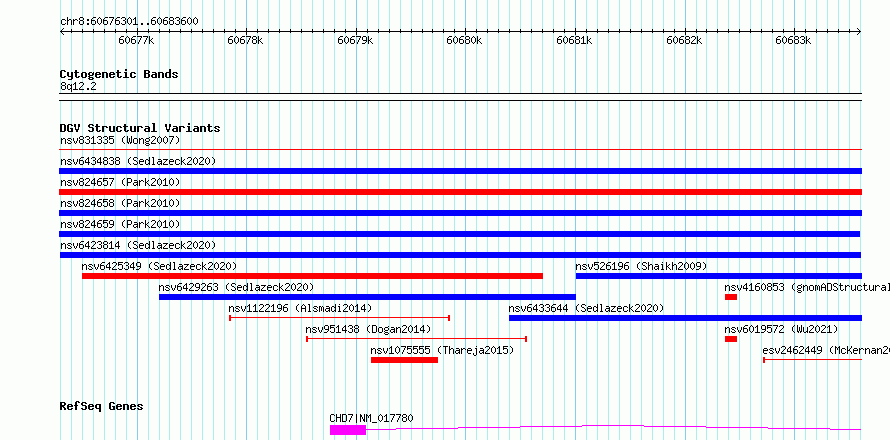The height and width of the screenshot is (440, 890).
Task: Open variant label nsv831335 (Wong2007)
Action: [120, 140]
